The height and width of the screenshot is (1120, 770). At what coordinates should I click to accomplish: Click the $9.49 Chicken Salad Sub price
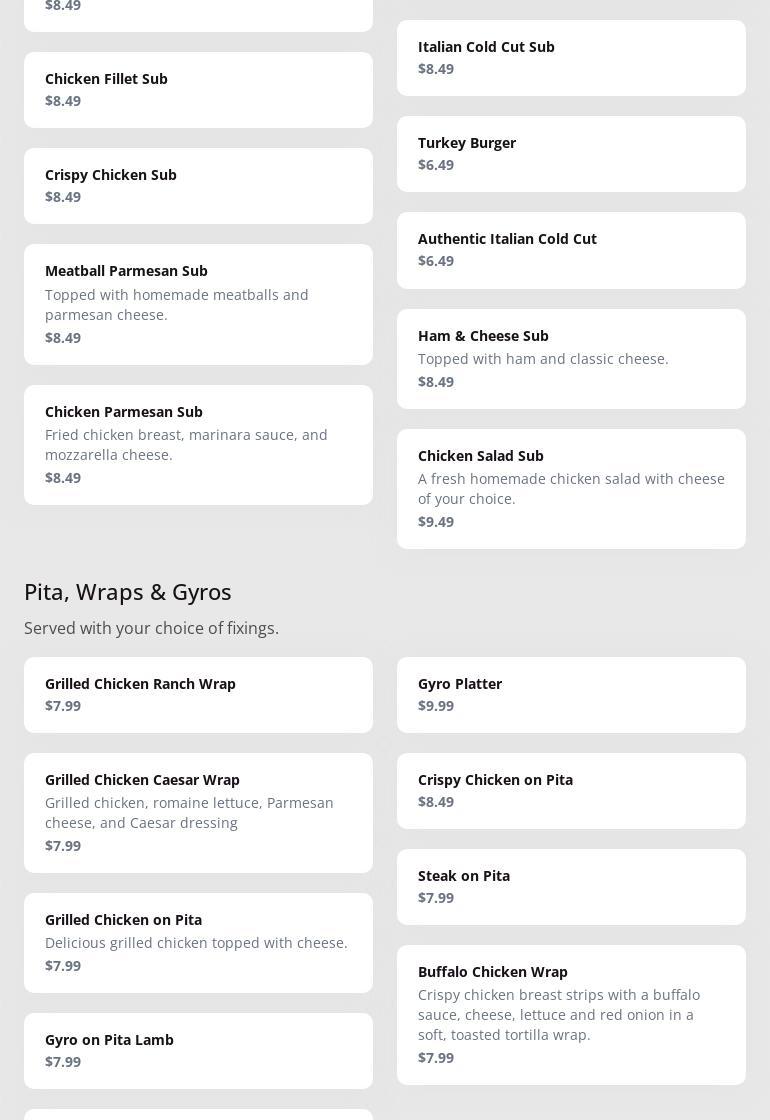436,522
